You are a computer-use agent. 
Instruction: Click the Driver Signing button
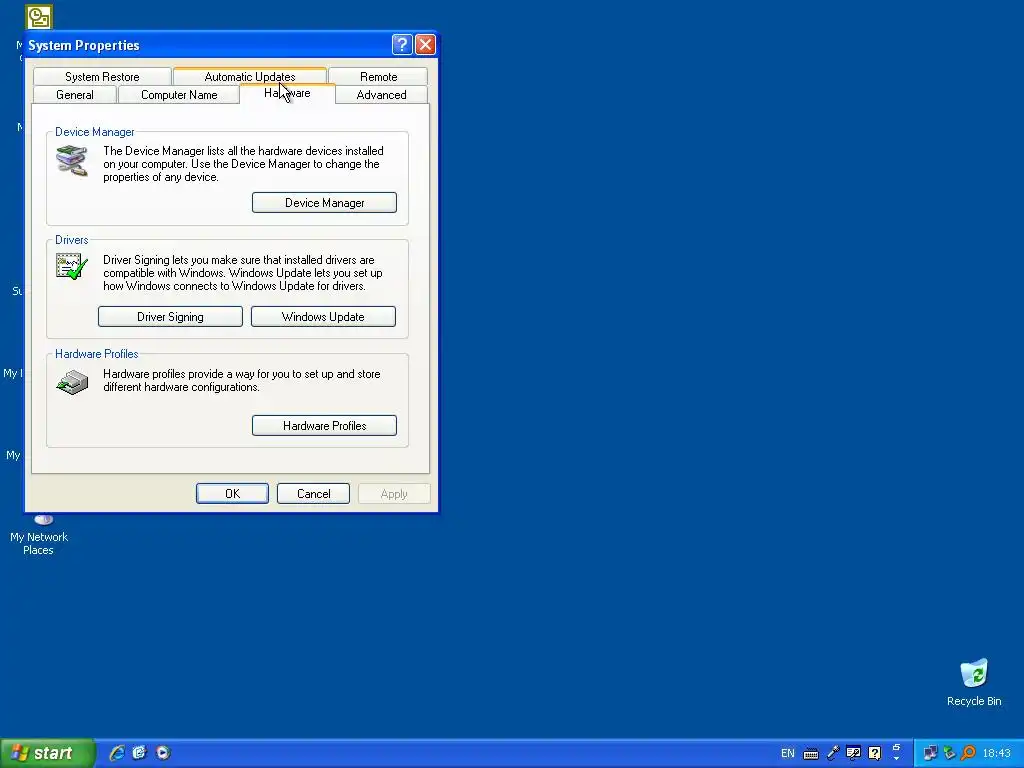pyautogui.click(x=170, y=317)
